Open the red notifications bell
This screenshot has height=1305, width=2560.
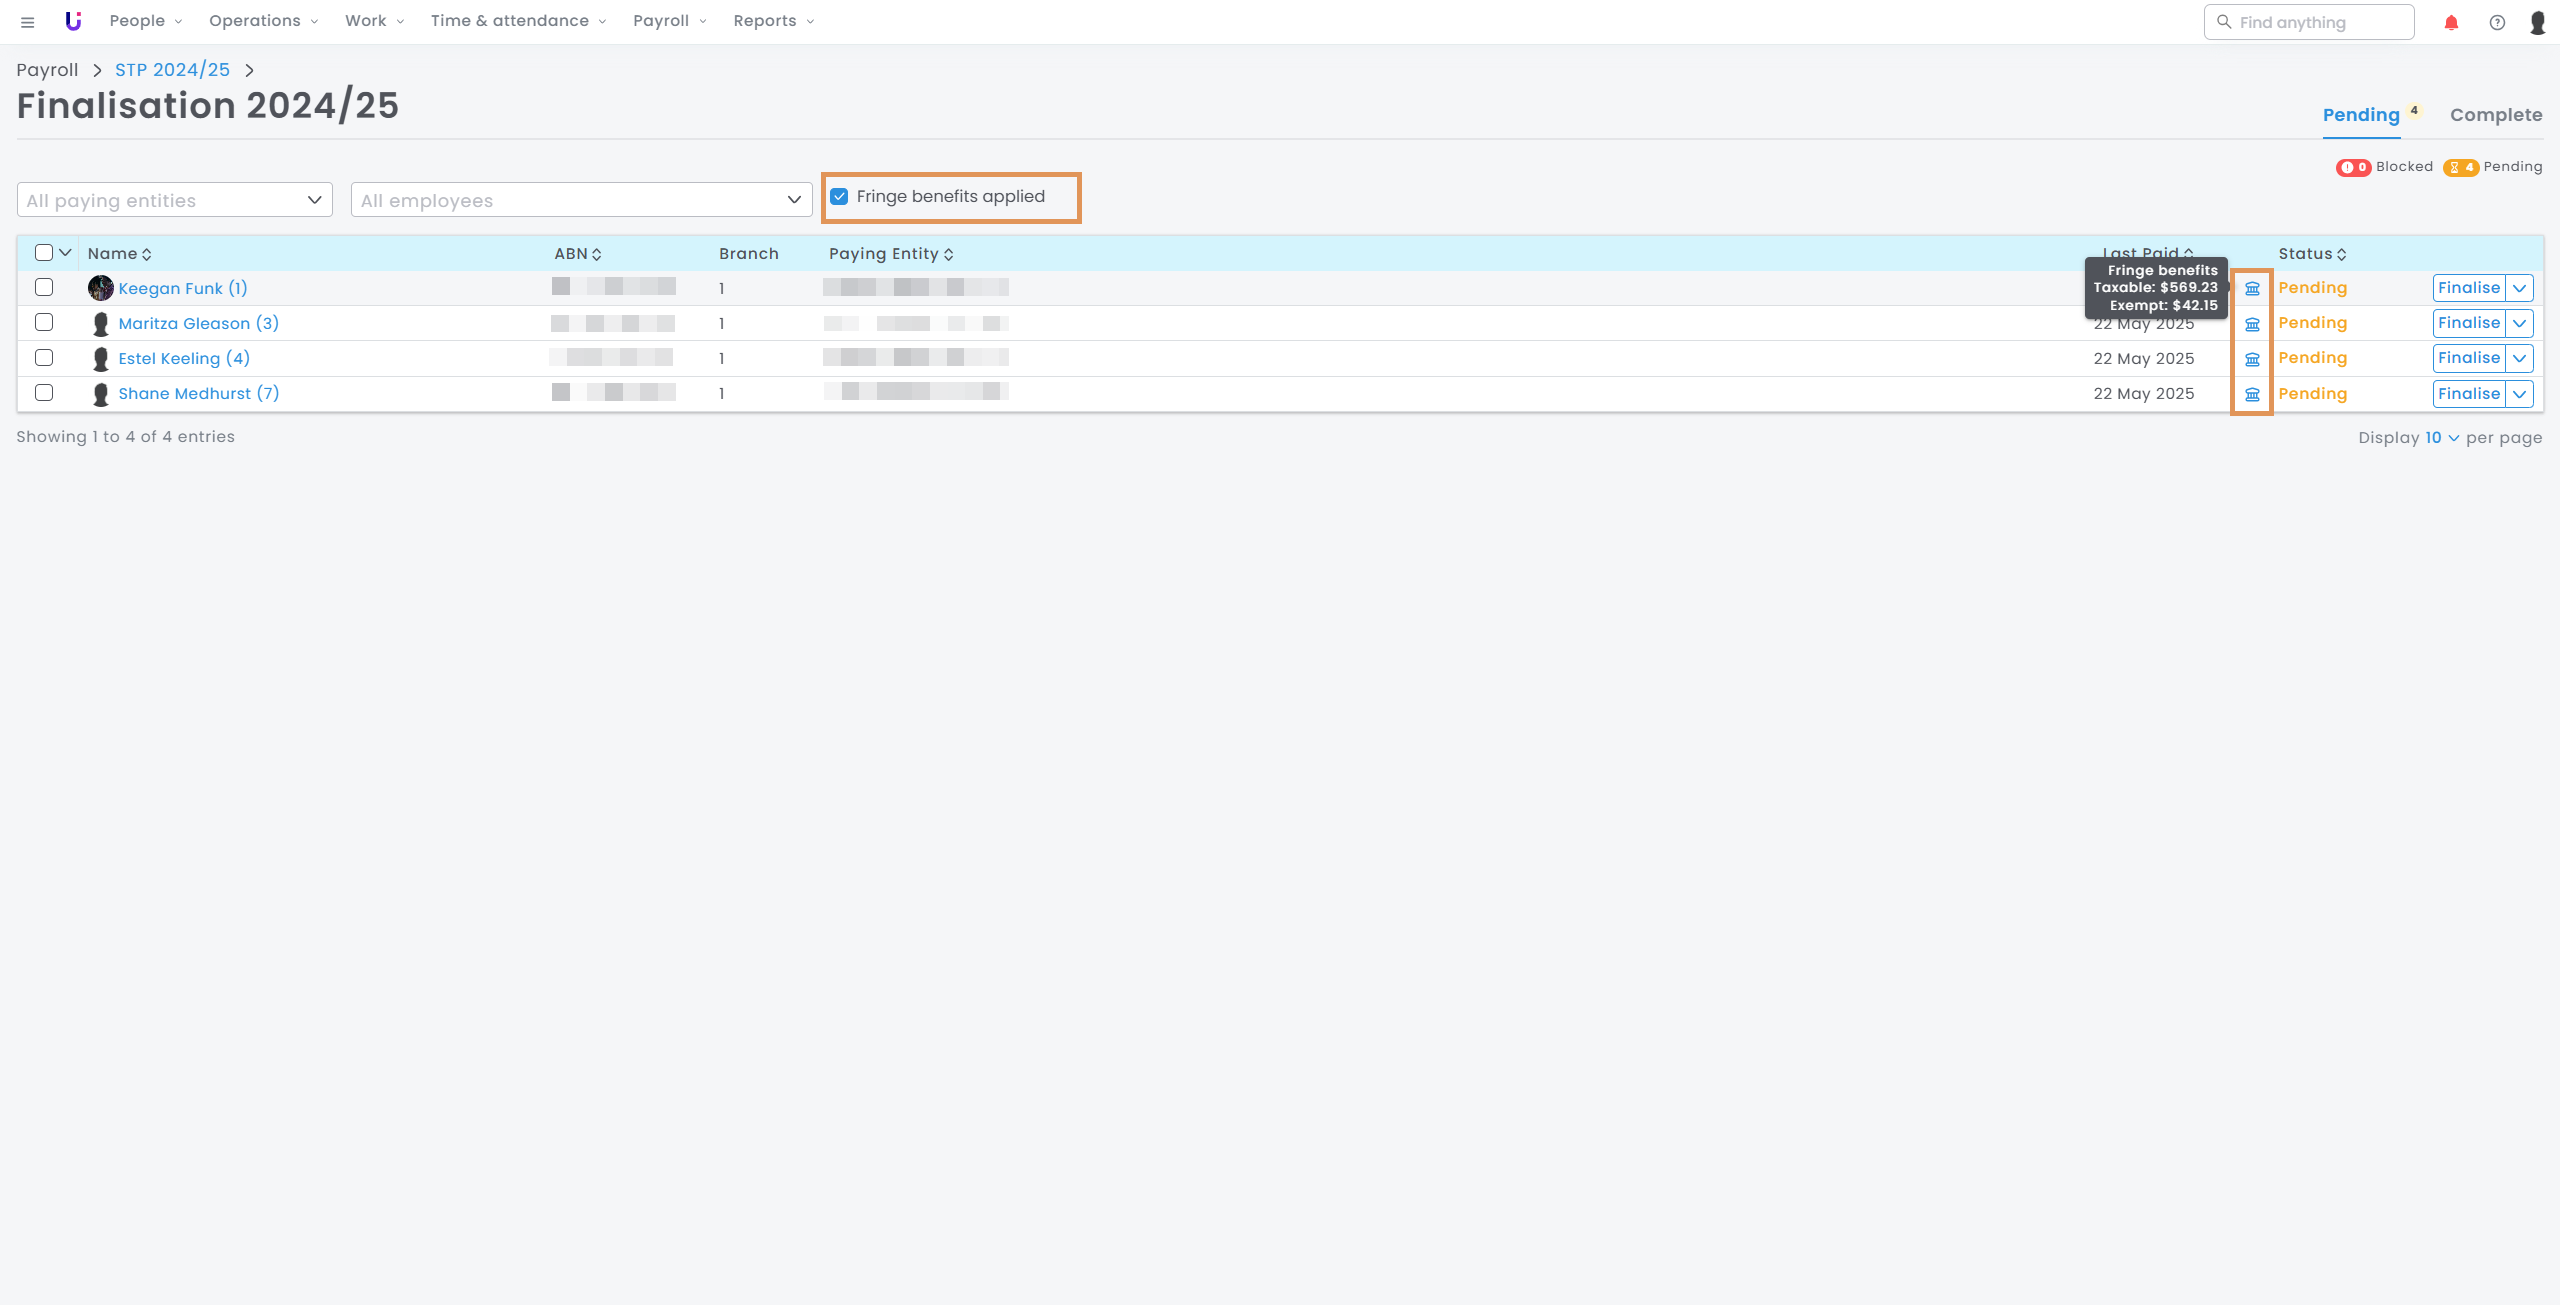click(x=2451, y=22)
